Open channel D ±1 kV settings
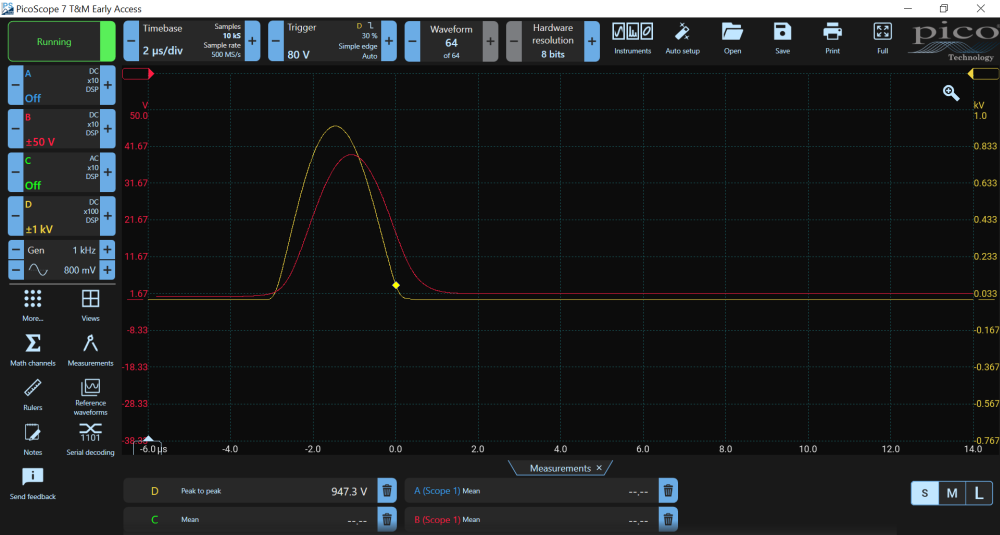The image size is (1000, 535). point(62,216)
